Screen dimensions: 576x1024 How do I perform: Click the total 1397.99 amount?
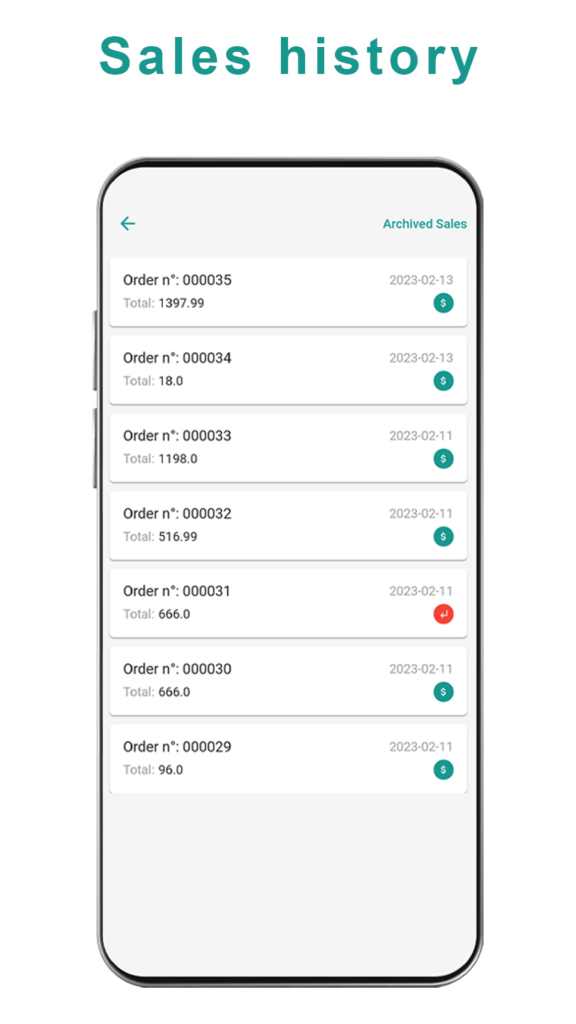pyautogui.click(x=181, y=303)
